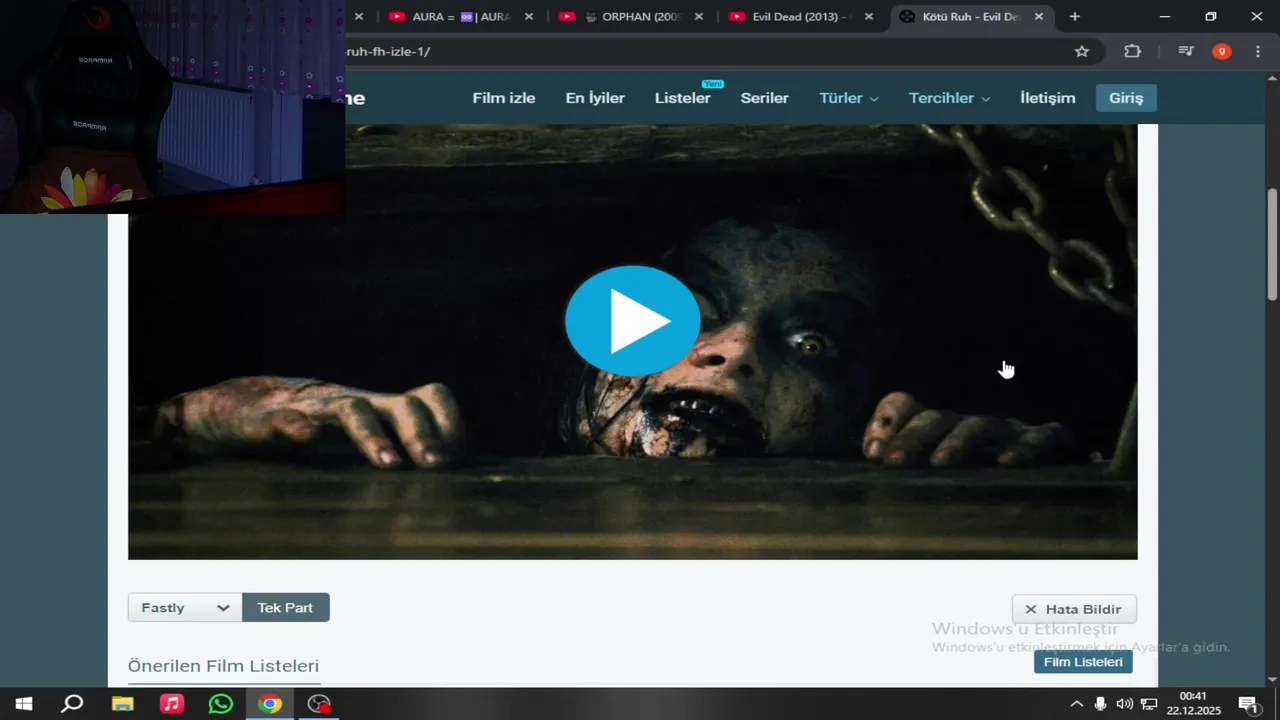Viewport: 1280px width, 720px height.
Task: Play the Evil Dead video
Action: [x=632, y=321]
